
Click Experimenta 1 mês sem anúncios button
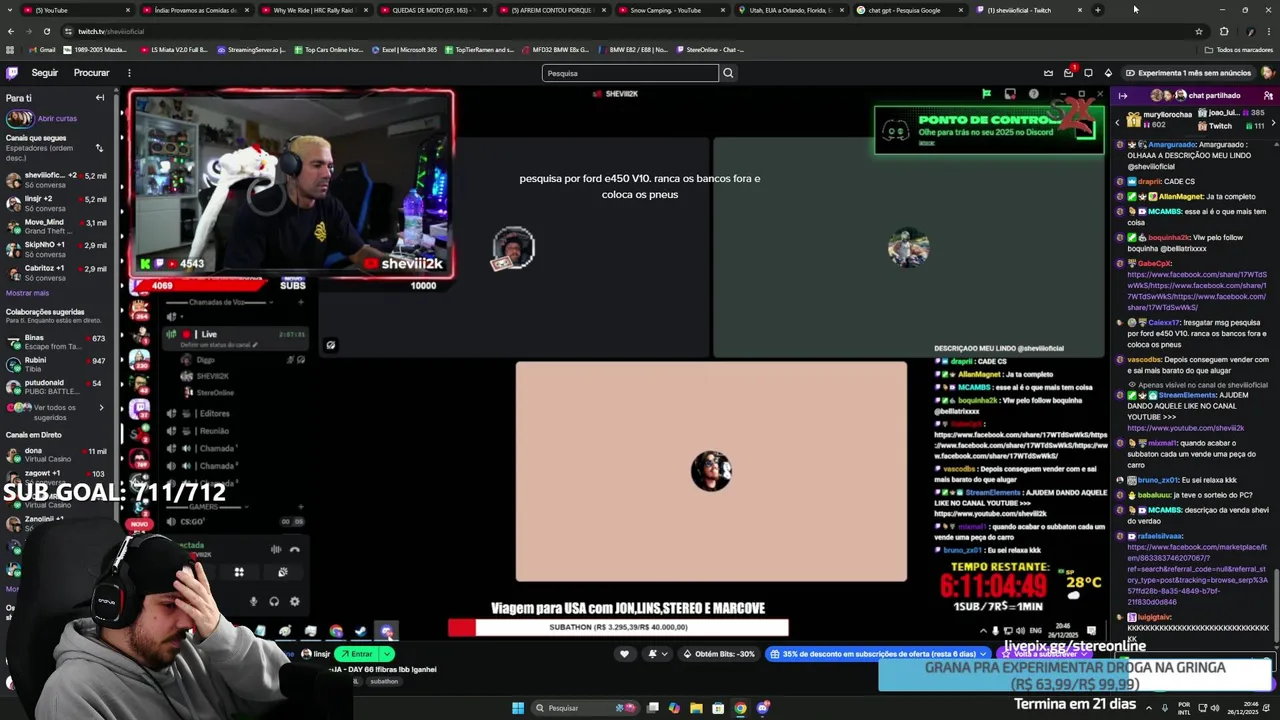point(1188,73)
